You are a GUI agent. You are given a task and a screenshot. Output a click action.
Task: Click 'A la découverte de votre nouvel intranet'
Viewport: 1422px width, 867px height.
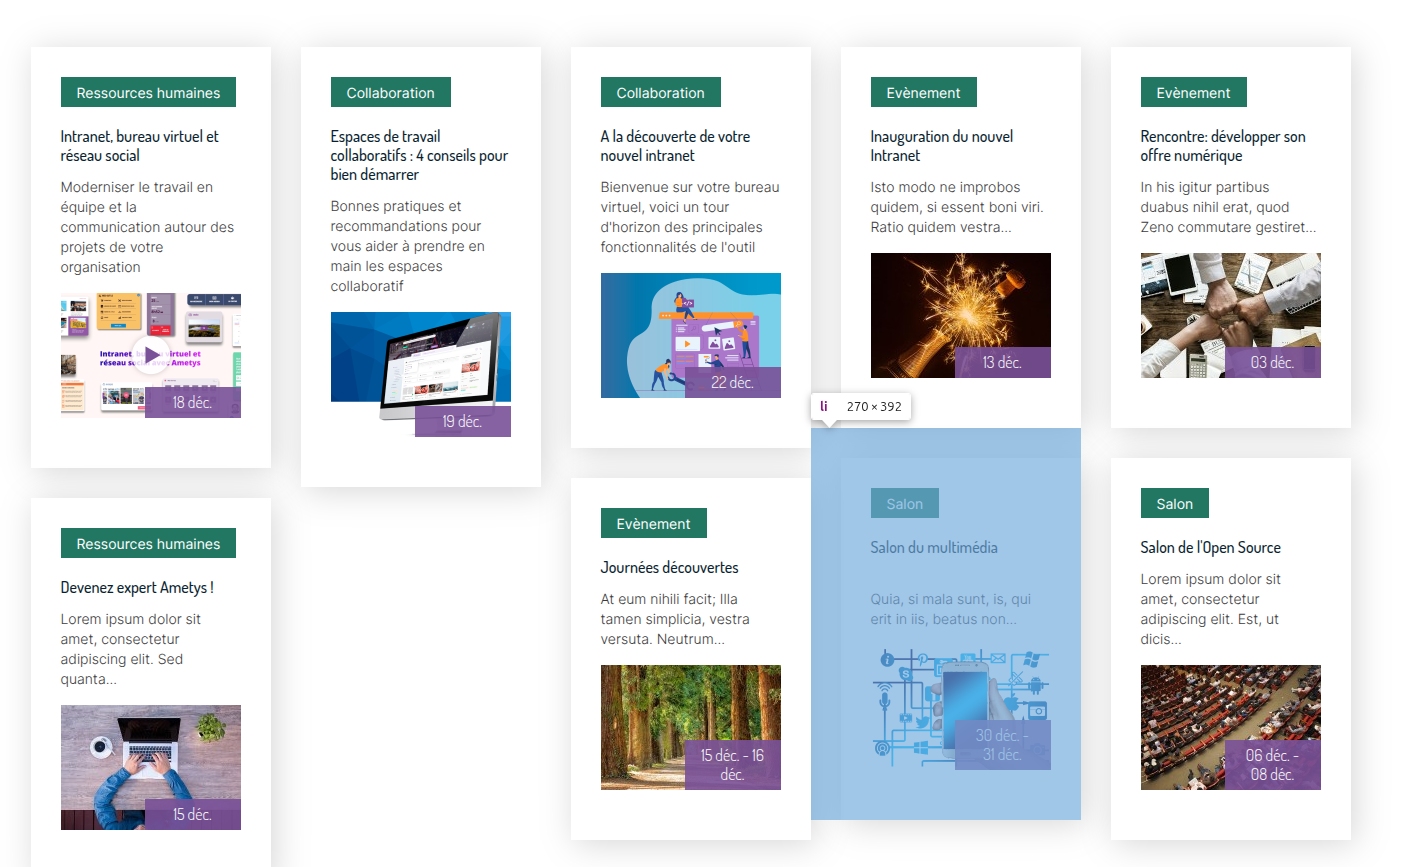pyautogui.click(x=675, y=146)
